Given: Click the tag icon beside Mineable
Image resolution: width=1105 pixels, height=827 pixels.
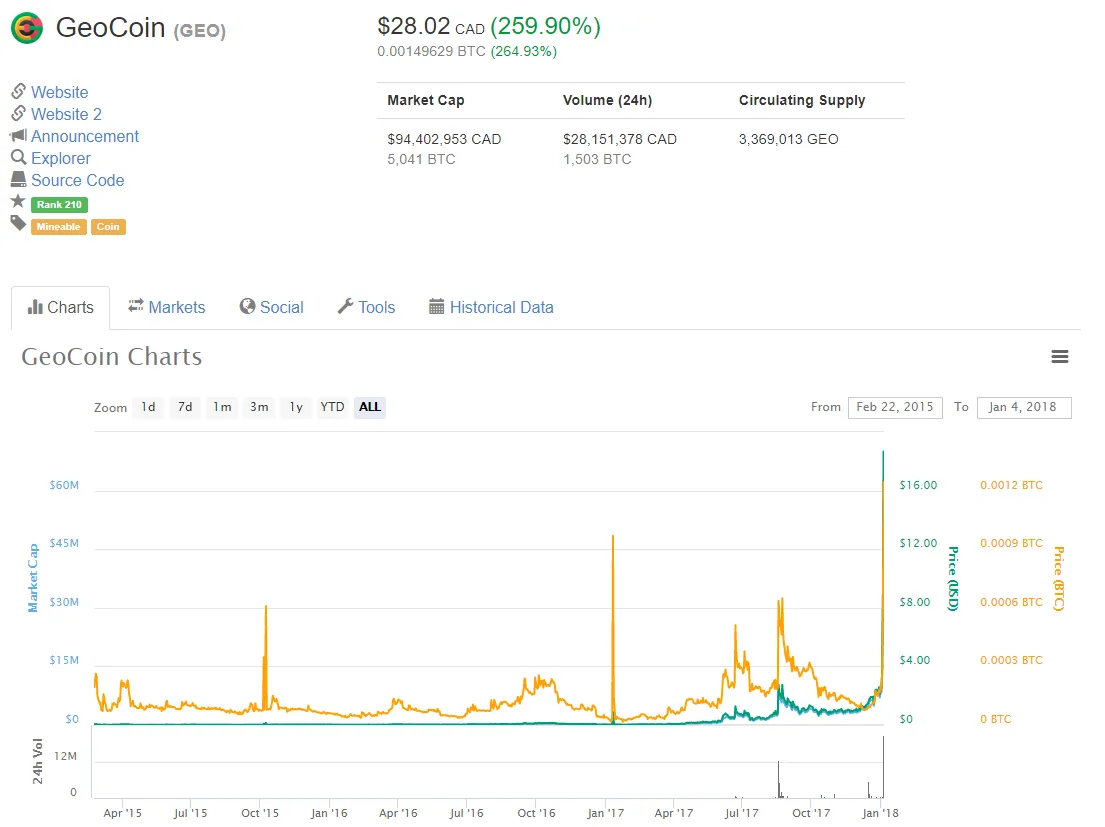Looking at the screenshot, I should 18,224.
